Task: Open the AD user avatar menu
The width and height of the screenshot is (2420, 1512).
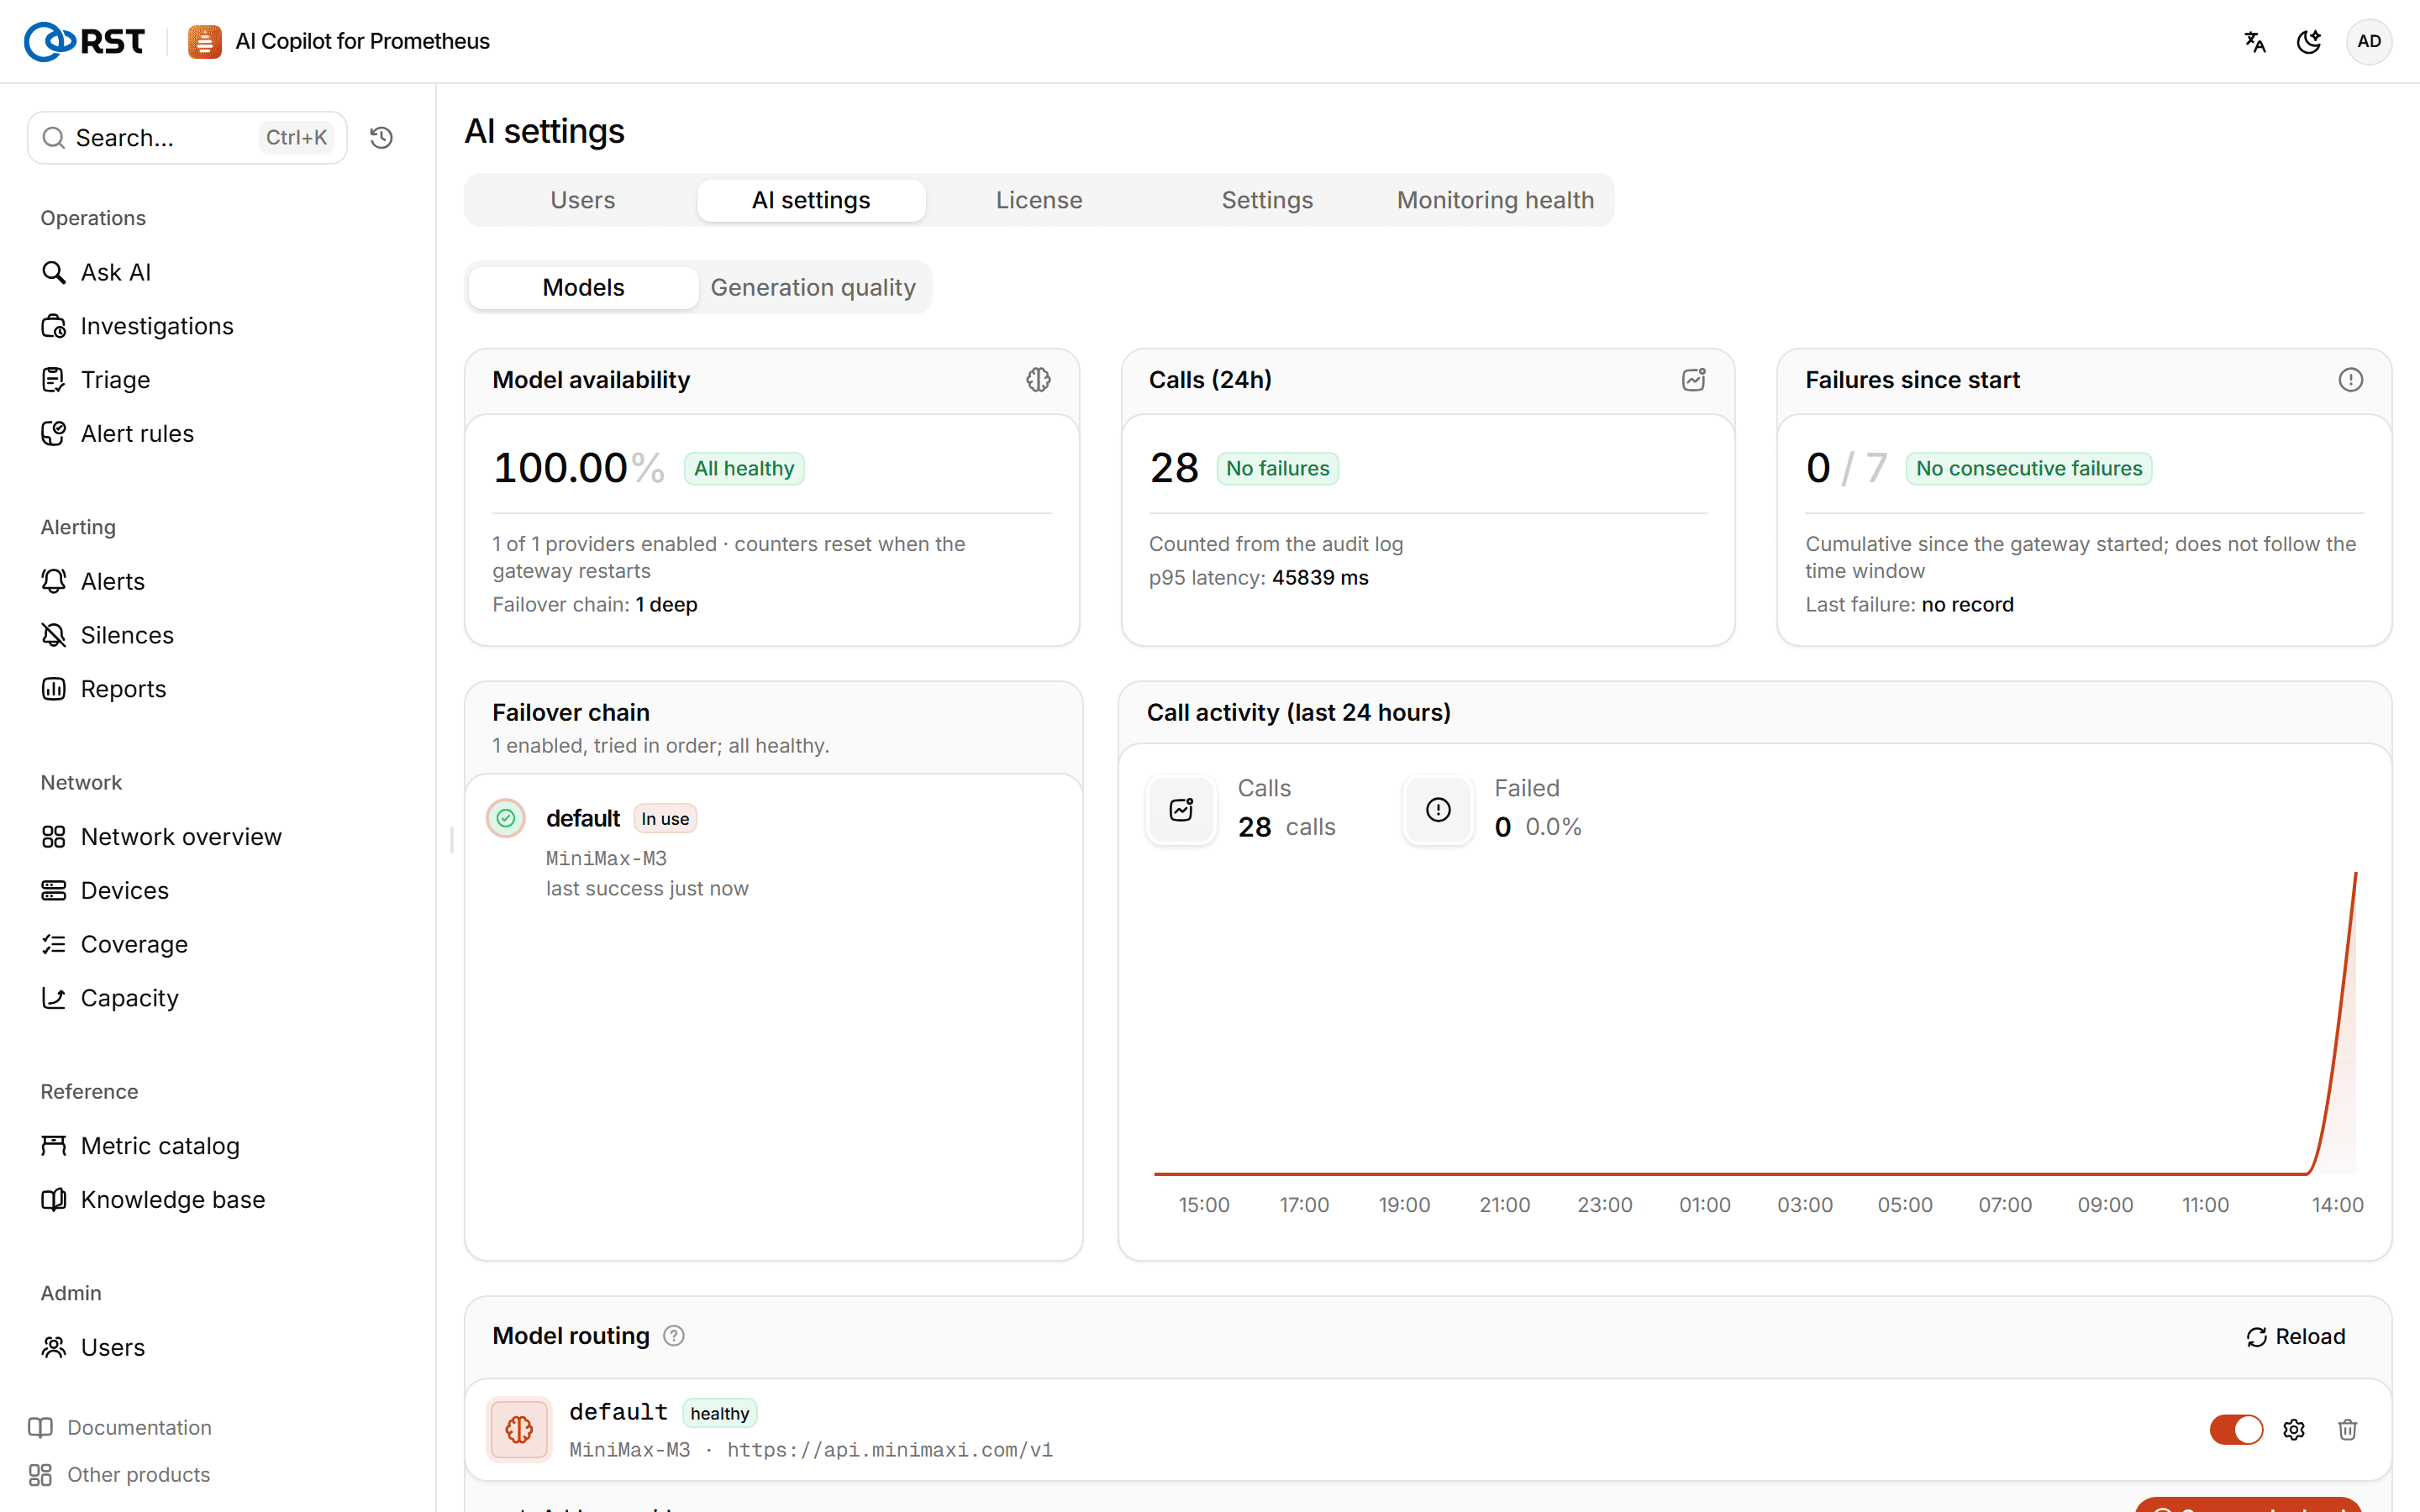Action: click(2368, 41)
